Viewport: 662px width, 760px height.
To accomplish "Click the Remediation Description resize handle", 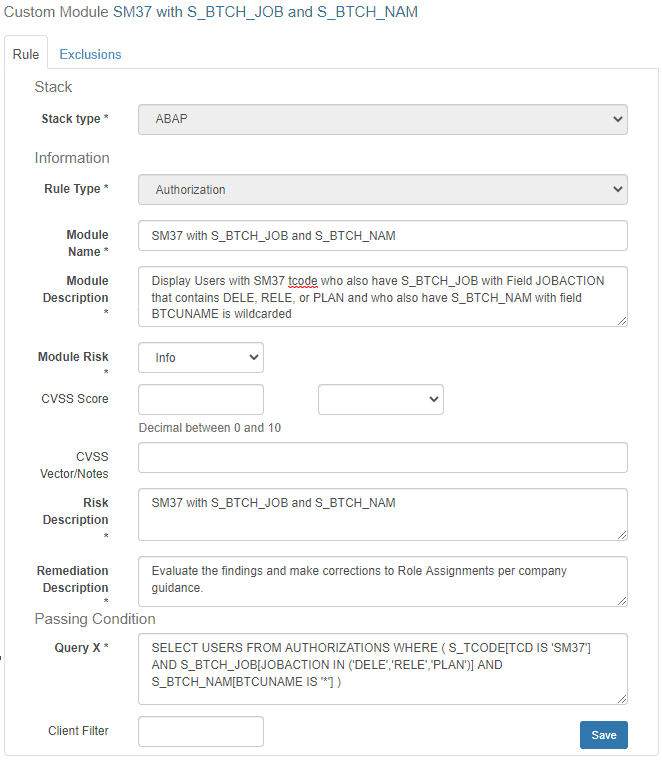I will pos(622,600).
